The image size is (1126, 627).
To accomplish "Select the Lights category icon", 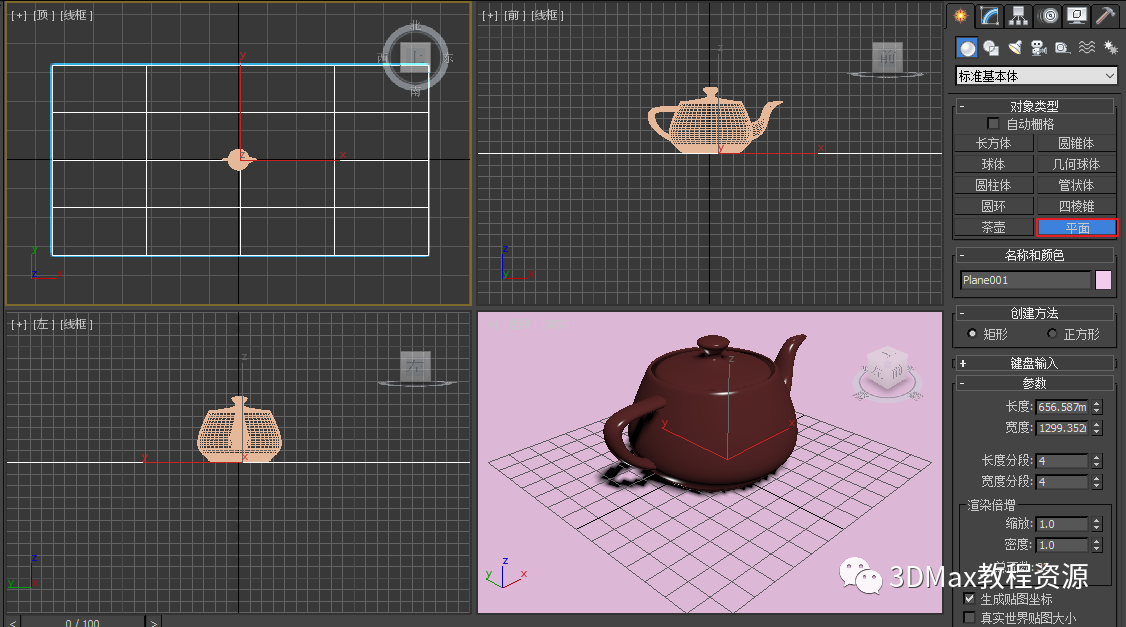I will (x=1015, y=47).
